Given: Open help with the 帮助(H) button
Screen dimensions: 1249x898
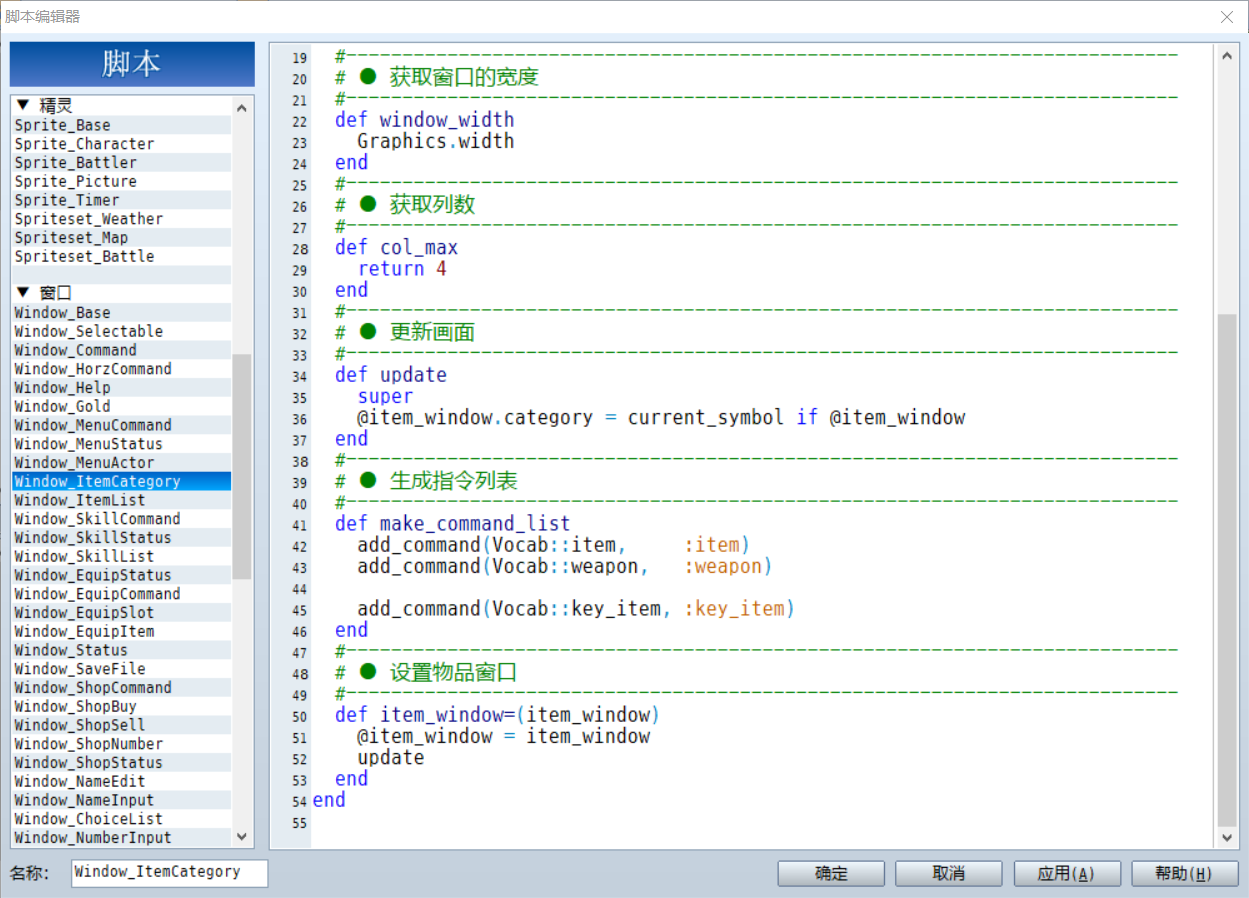Looking at the screenshot, I should [x=1185, y=873].
